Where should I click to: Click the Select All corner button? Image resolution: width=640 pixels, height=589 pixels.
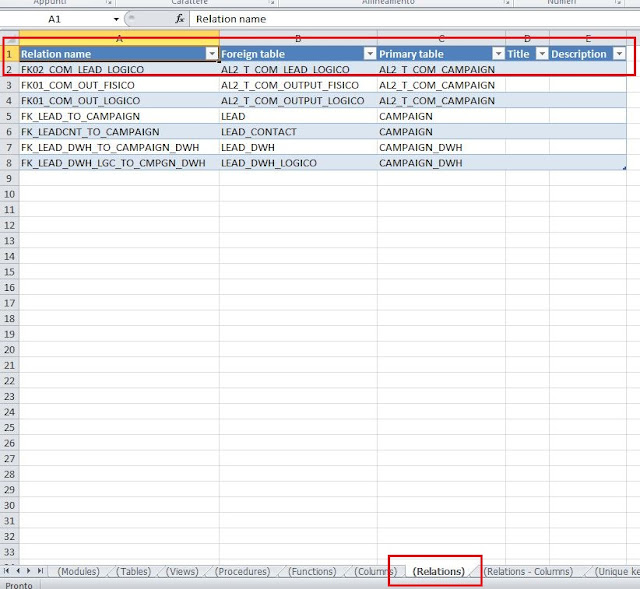pyautogui.click(x=10, y=40)
